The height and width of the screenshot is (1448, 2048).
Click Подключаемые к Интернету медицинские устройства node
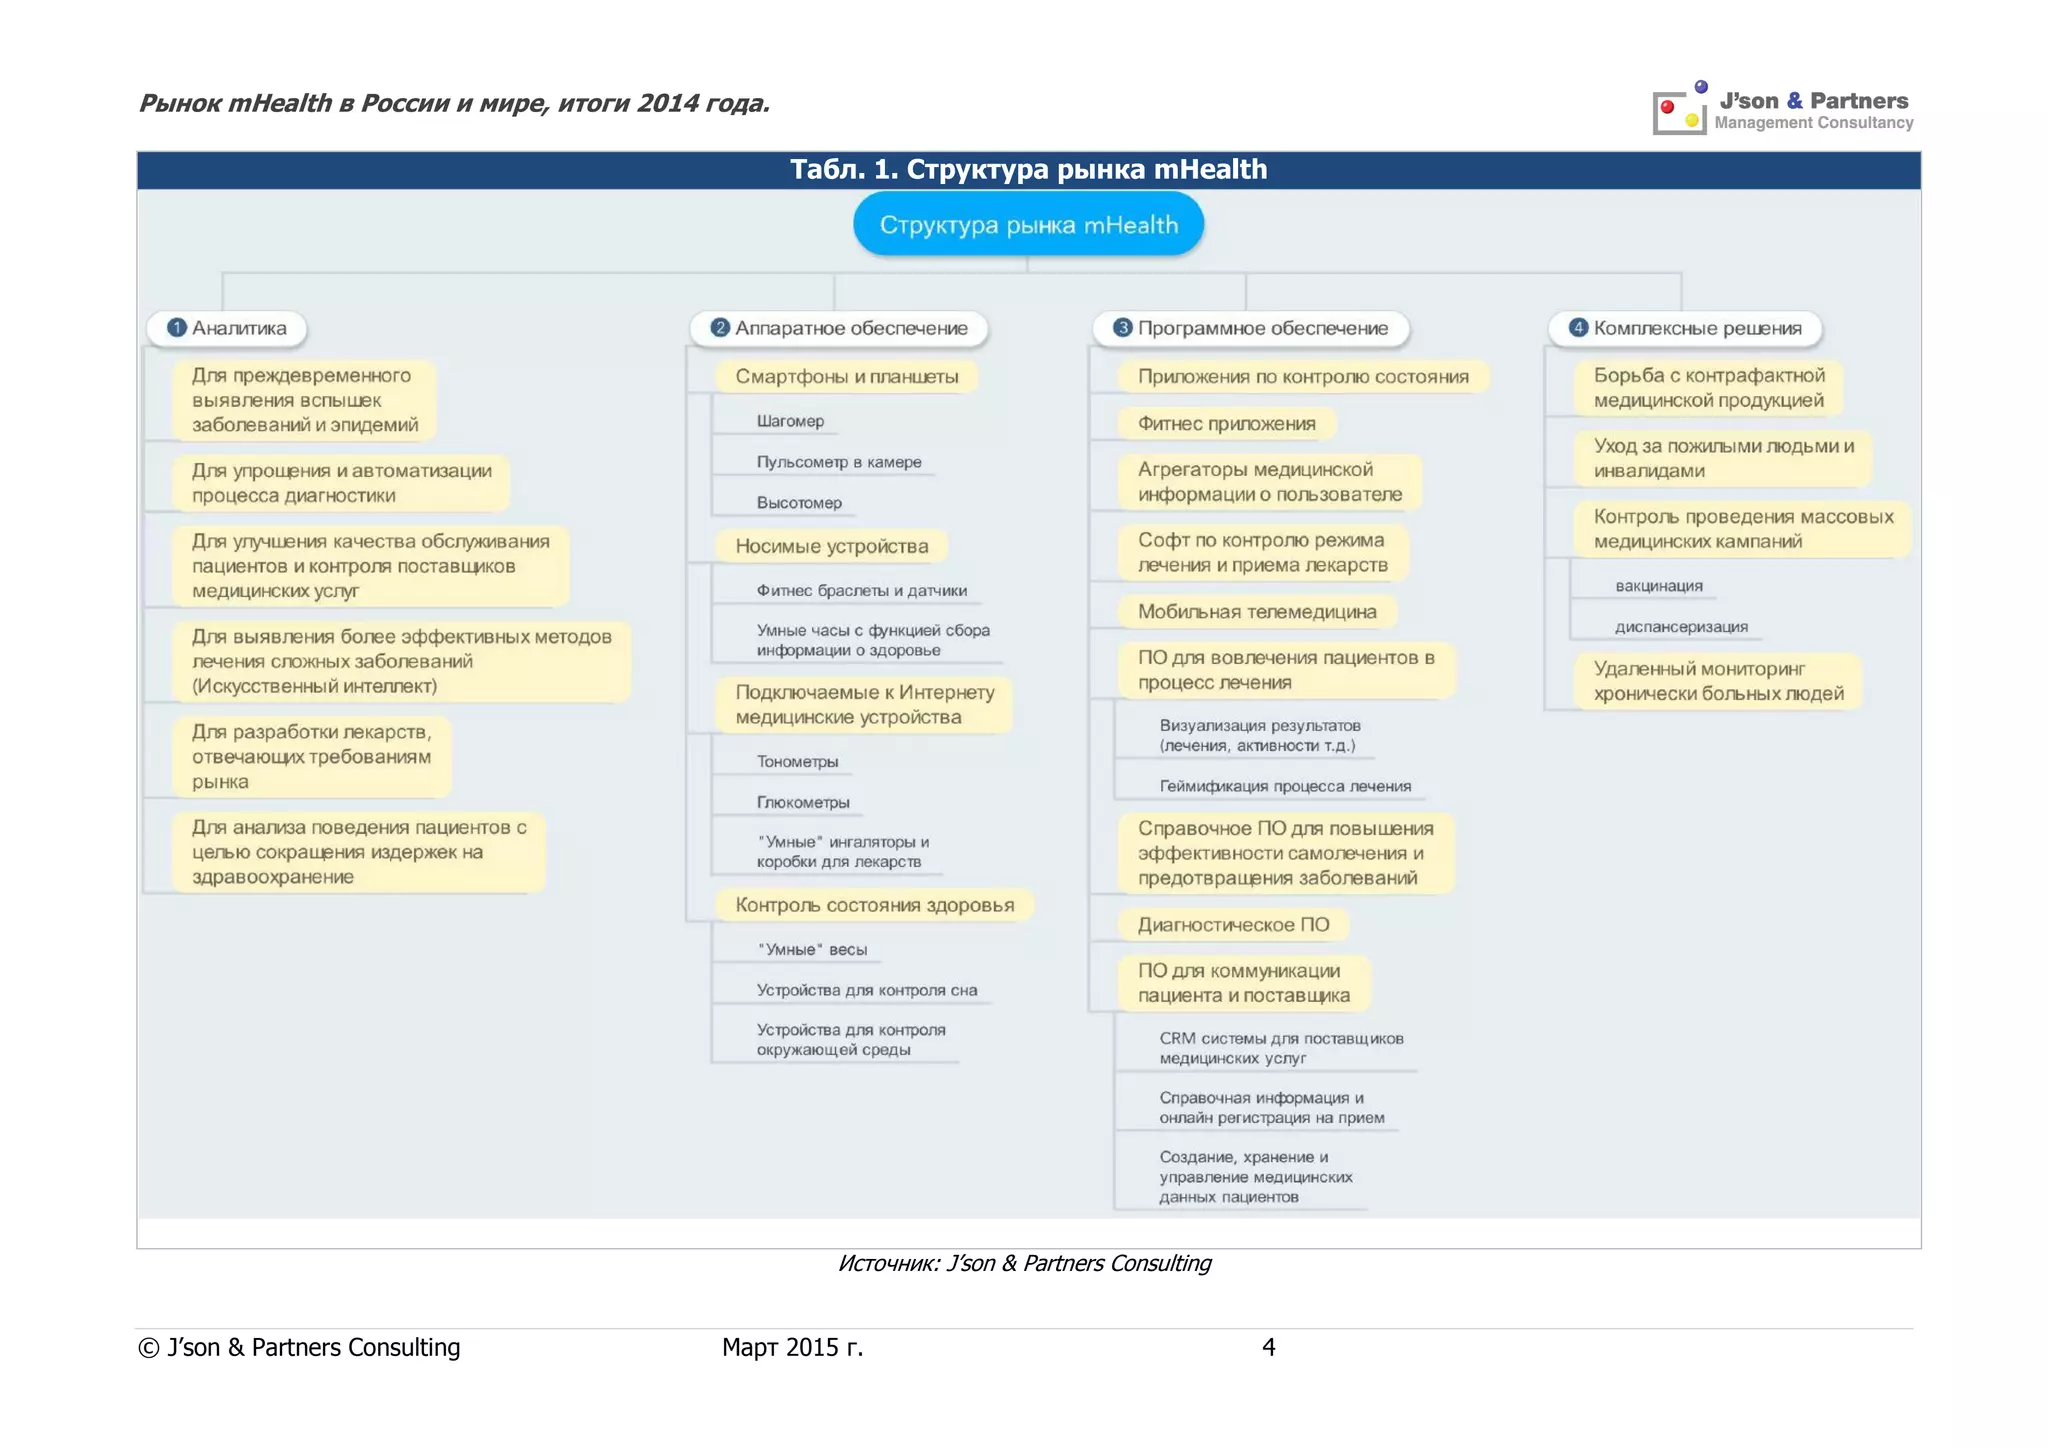[864, 705]
